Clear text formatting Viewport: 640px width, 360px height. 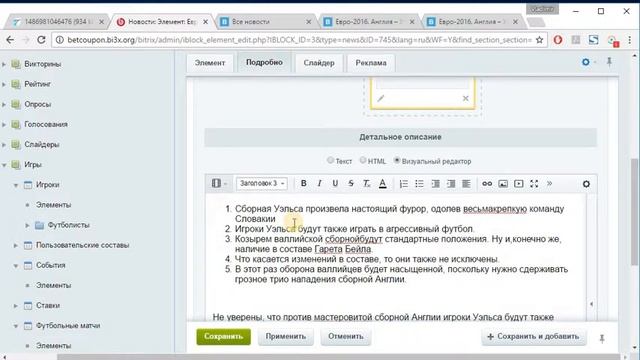[367, 184]
